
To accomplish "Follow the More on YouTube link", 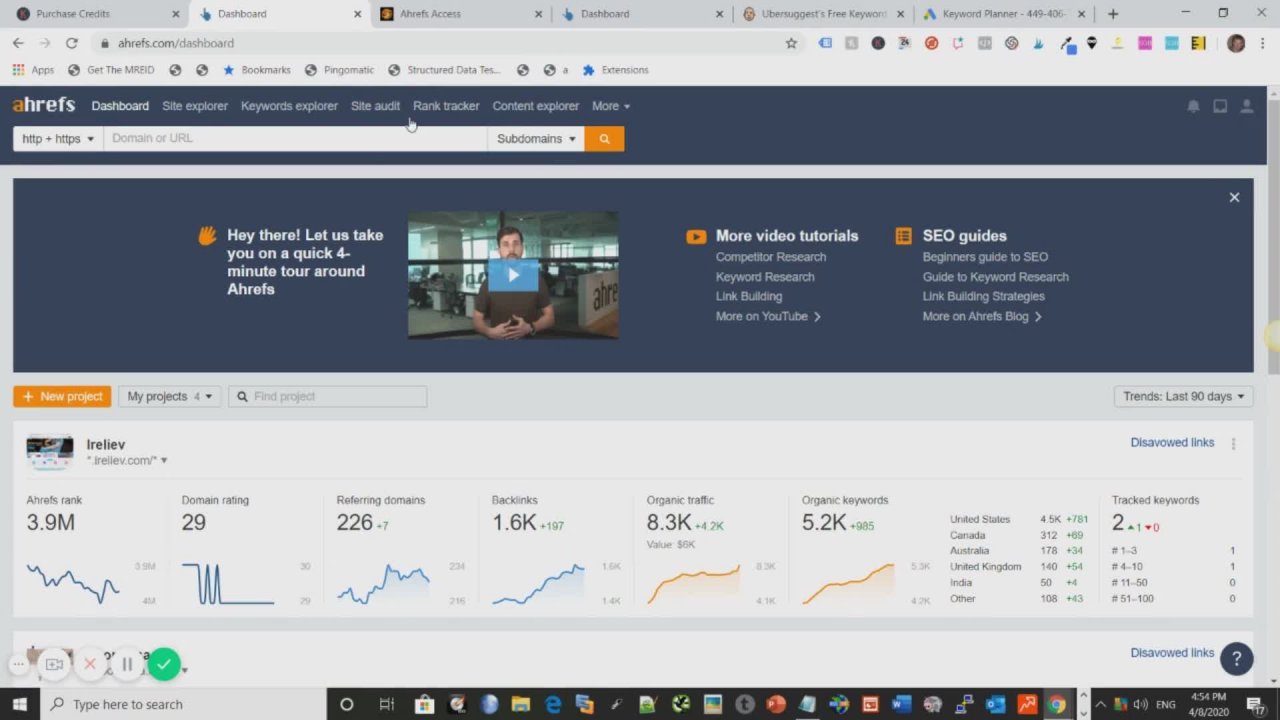I will click(x=768, y=316).
